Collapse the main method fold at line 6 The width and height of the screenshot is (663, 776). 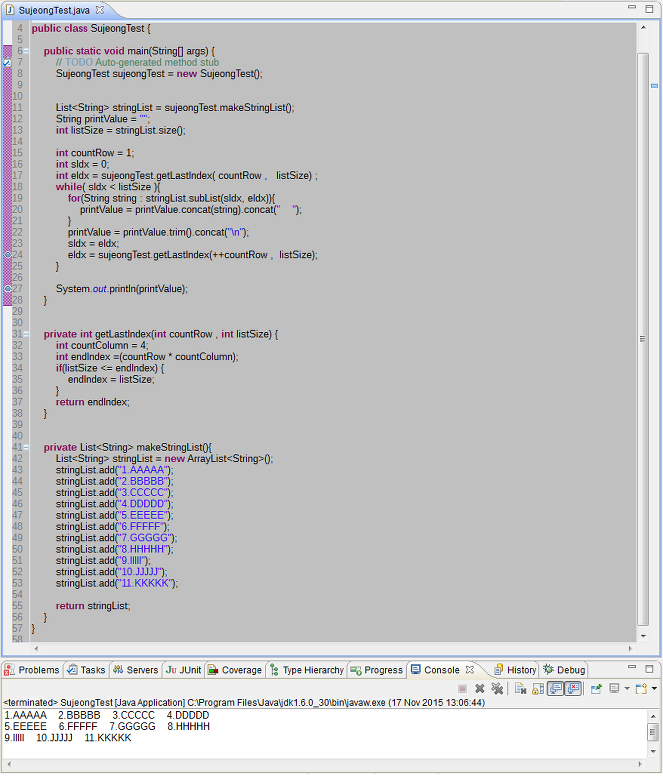(x=26, y=51)
